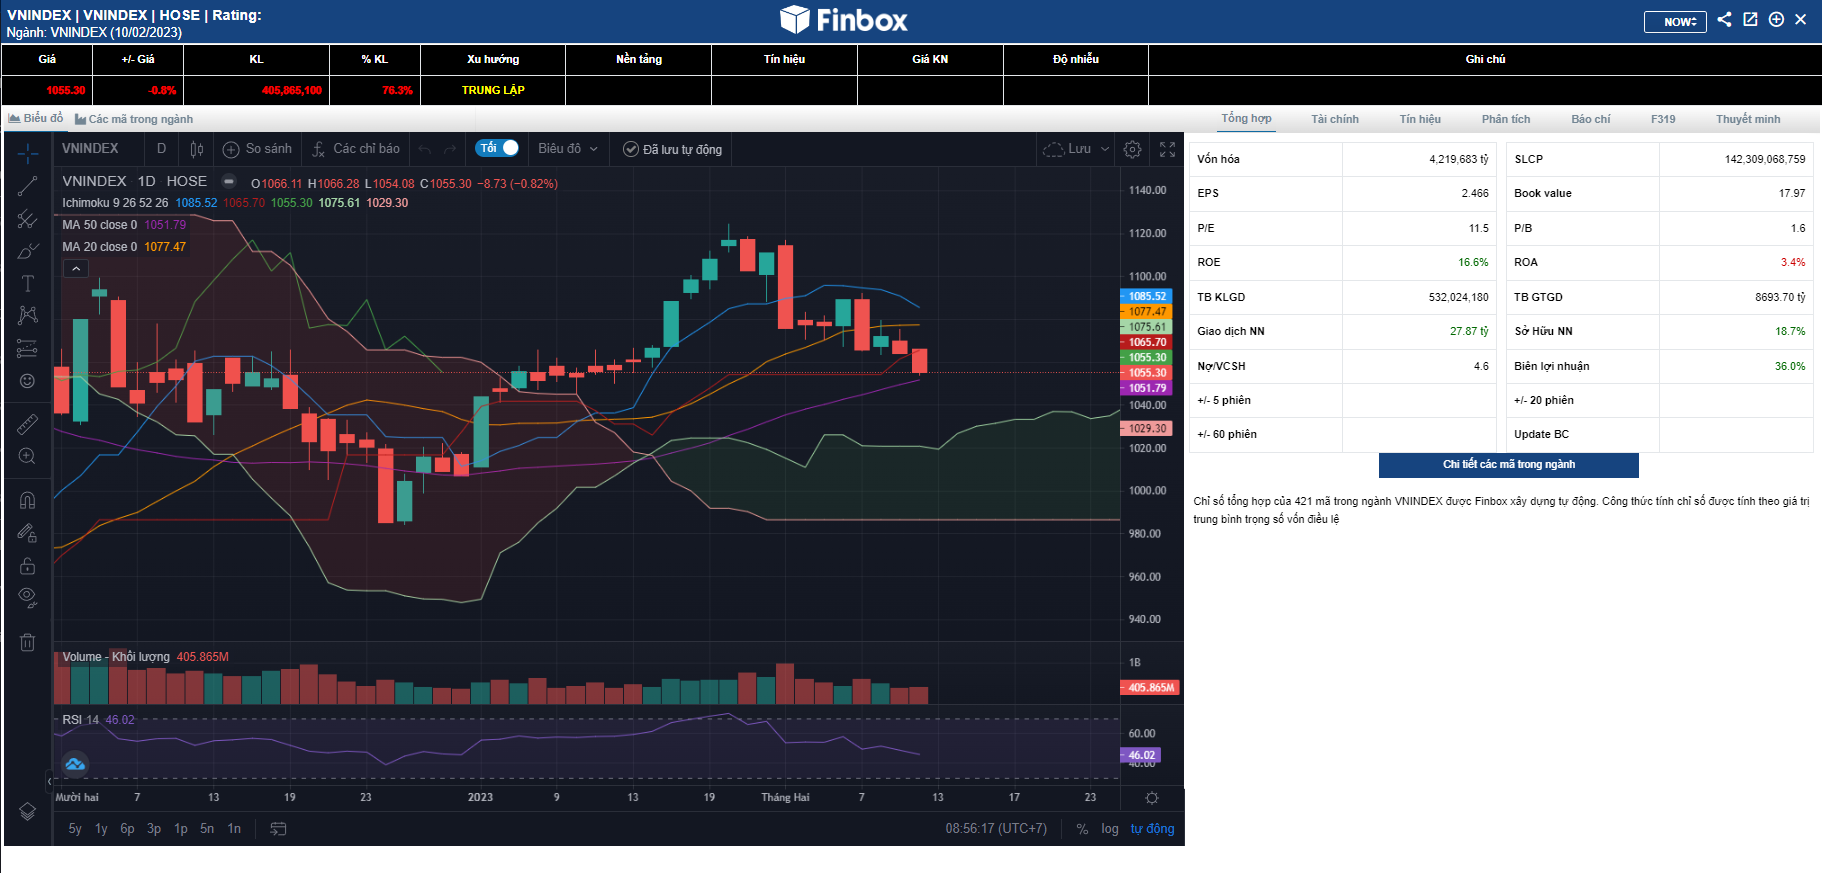Toggle hide all drawings eye icon
Screen dimensions: 1822x873
[x=27, y=598]
